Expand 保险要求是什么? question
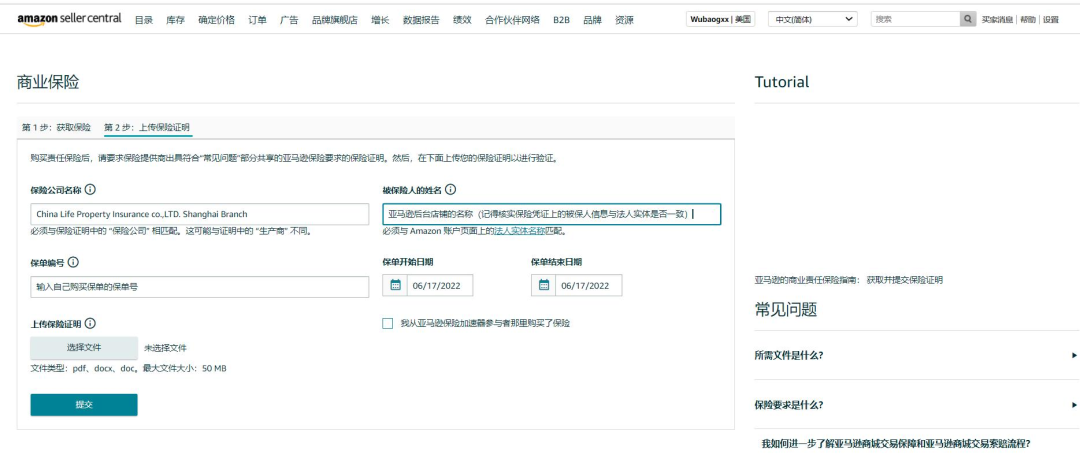Screen dimensions: 1080x466 point(916,405)
